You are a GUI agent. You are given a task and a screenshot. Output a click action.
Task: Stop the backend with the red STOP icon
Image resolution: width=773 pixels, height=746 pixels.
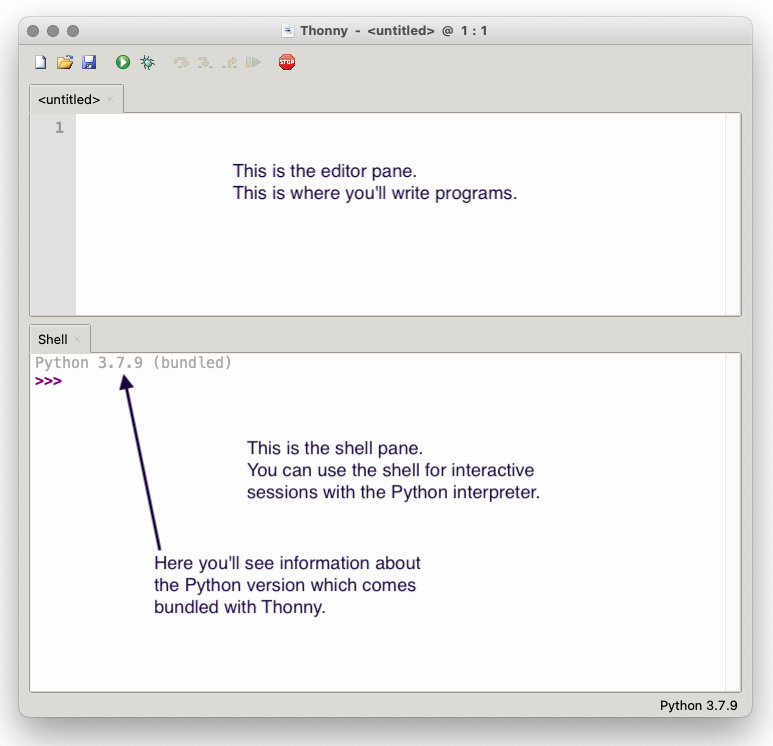coord(287,62)
